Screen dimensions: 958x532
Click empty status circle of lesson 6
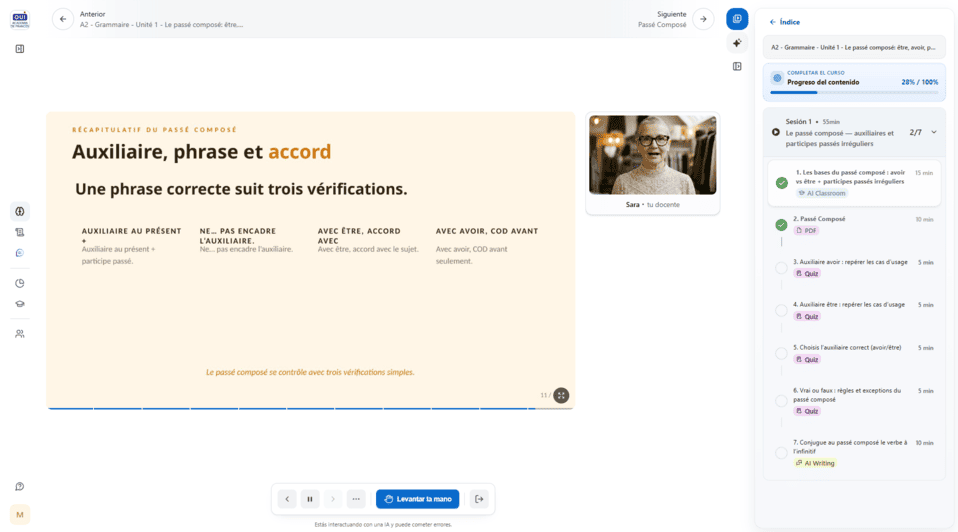click(781, 401)
